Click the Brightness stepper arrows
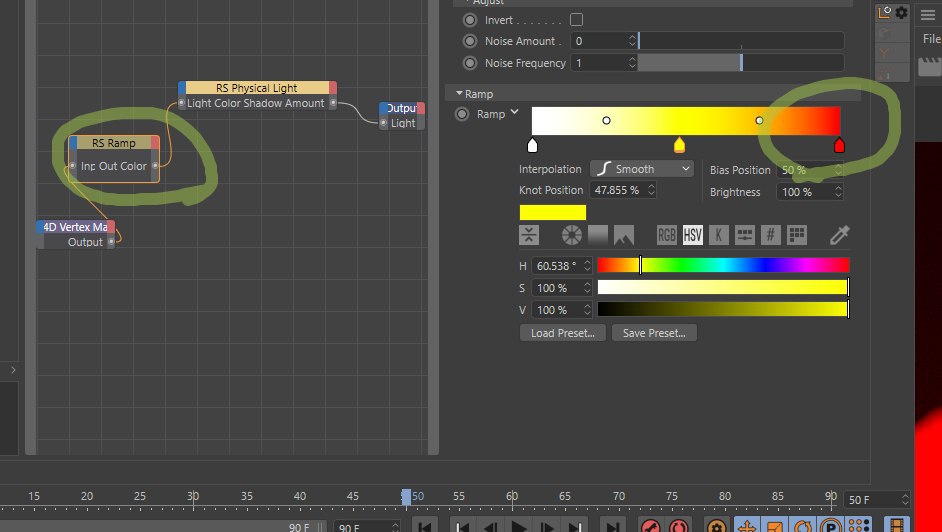This screenshot has width=942, height=532. pyautogui.click(x=838, y=192)
